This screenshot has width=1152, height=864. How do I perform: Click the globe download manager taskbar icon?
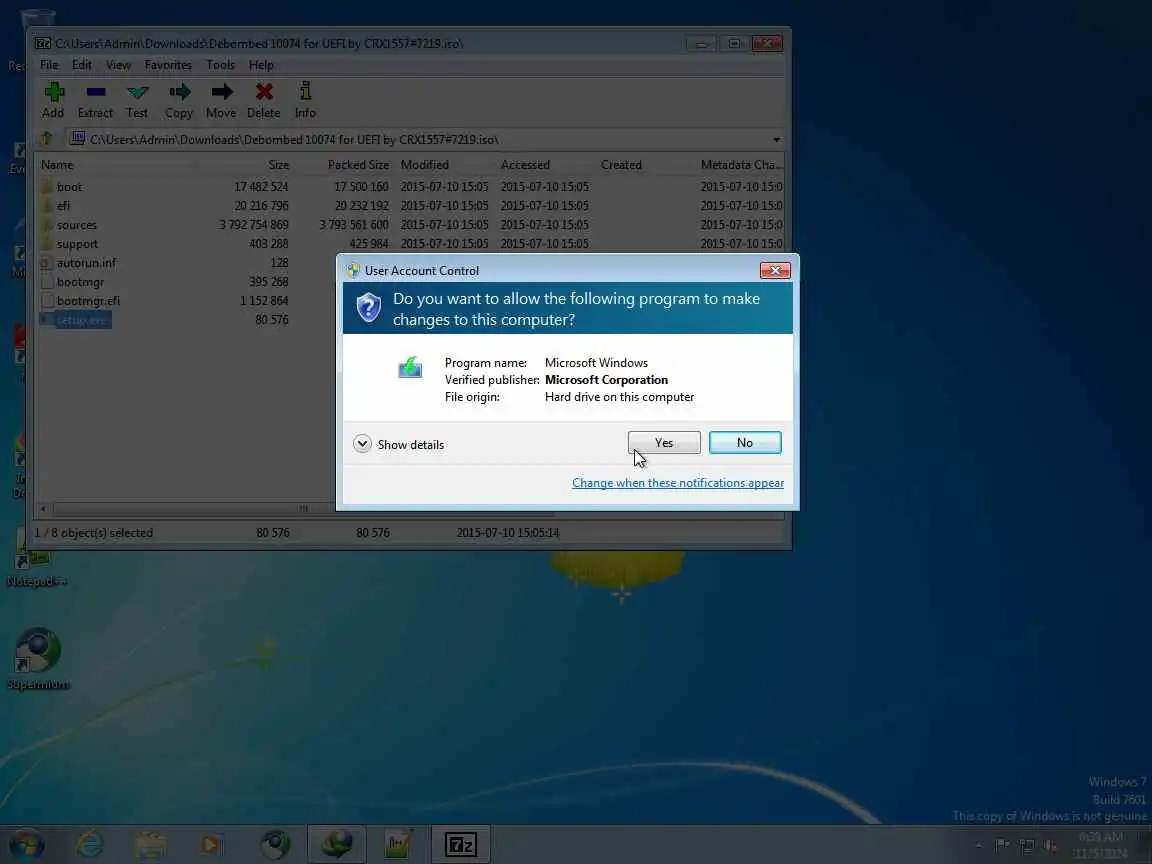[336, 845]
